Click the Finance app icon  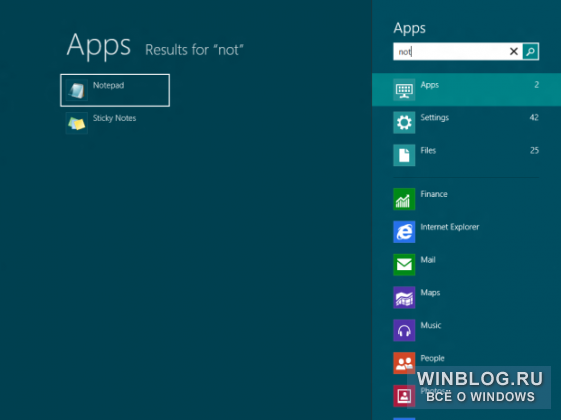pos(404,199)
